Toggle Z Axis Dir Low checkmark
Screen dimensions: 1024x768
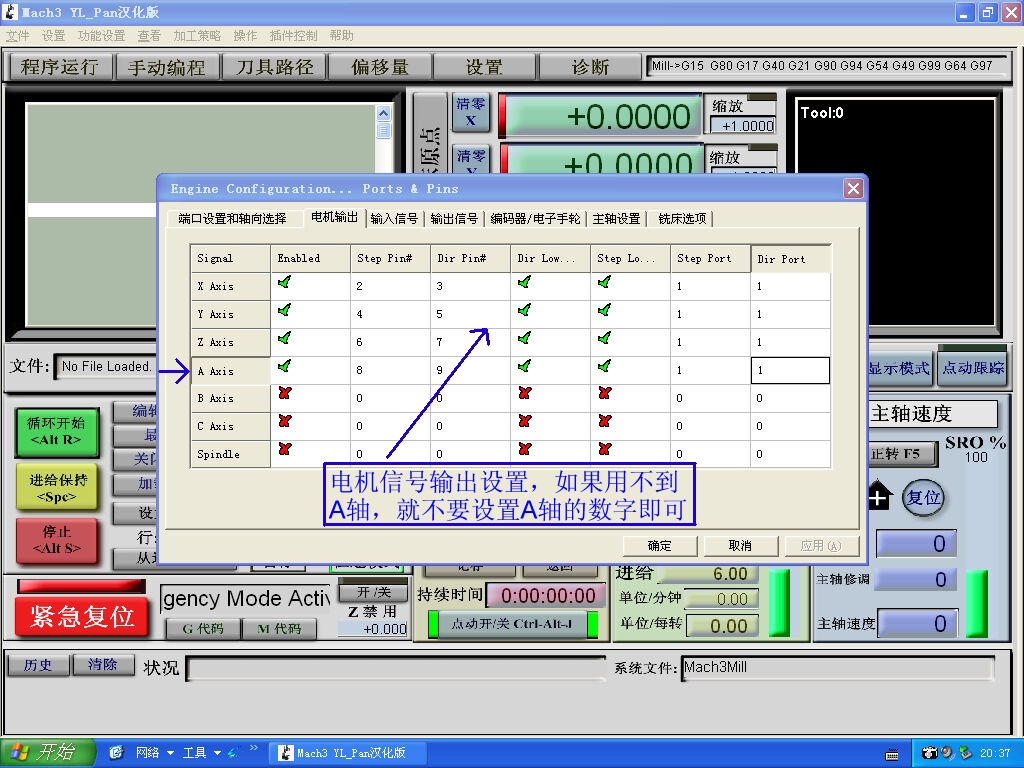tap(524, 338)
